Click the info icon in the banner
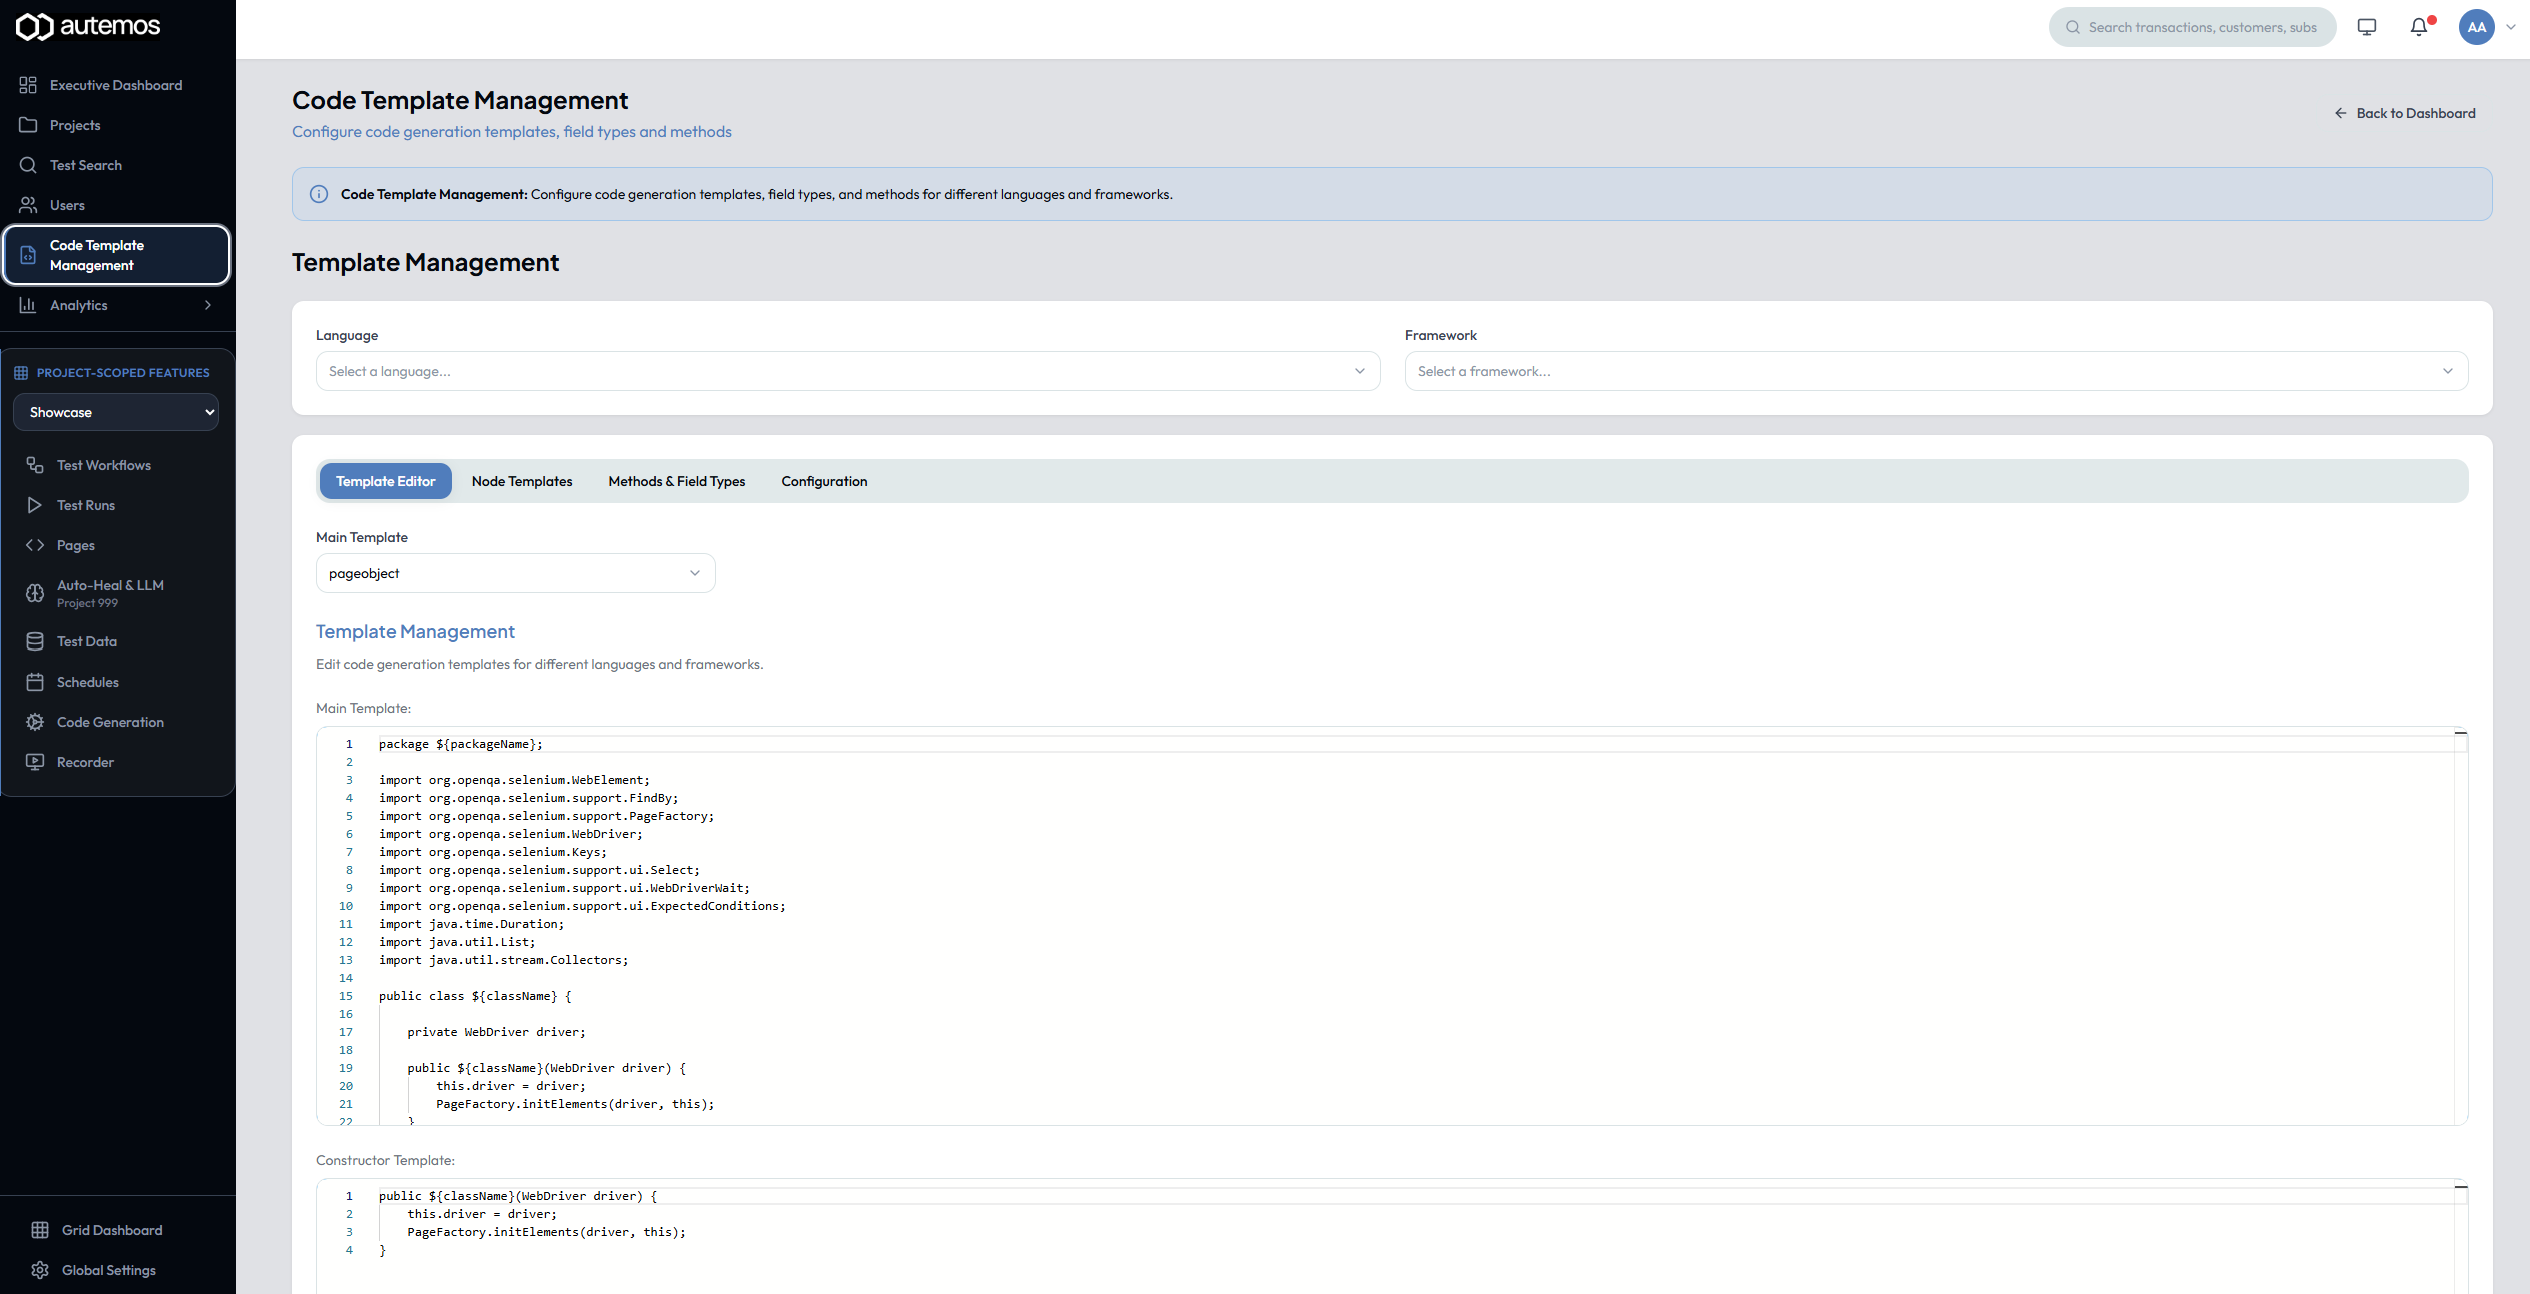 [319, 194]
